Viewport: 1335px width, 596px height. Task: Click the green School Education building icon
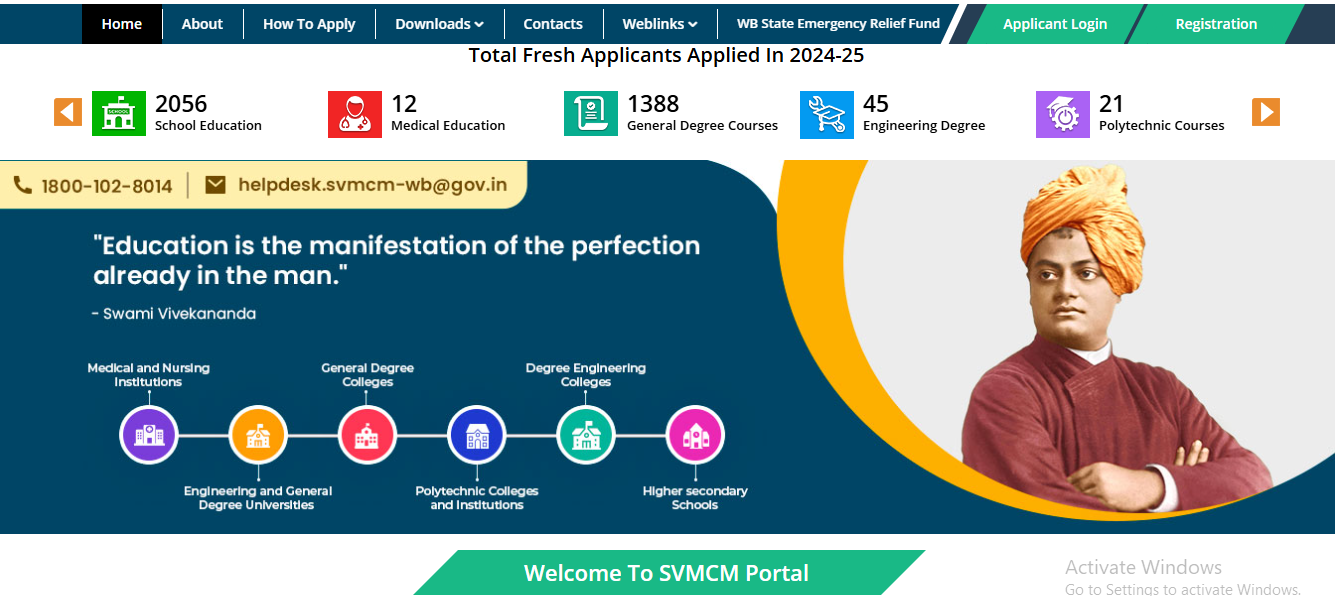(x=119, y=114)
